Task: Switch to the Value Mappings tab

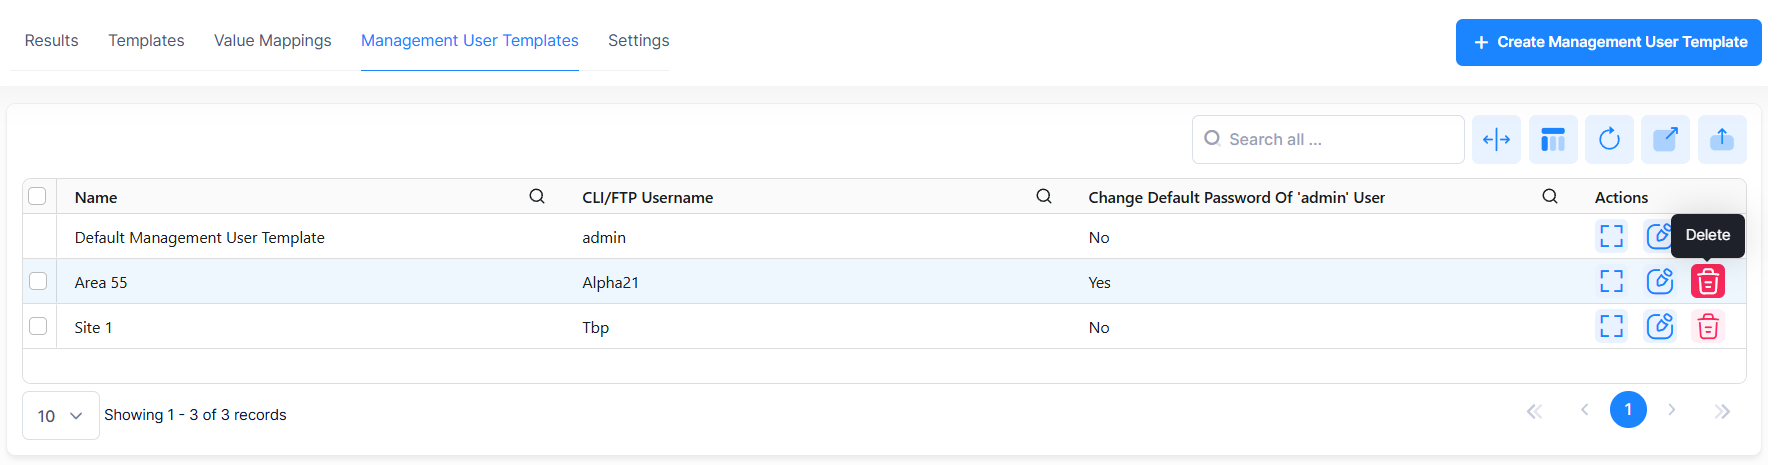Action: (272, 41)
